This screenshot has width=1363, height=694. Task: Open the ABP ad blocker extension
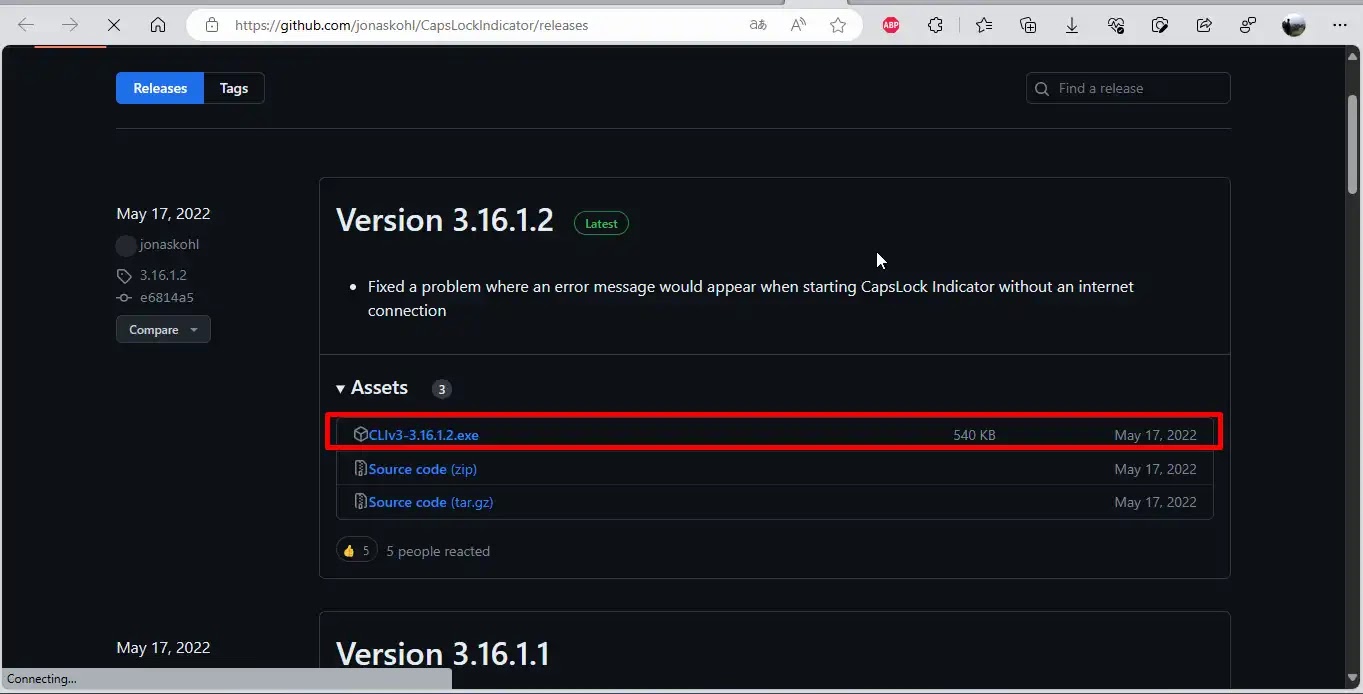click(x=891, y=25)
